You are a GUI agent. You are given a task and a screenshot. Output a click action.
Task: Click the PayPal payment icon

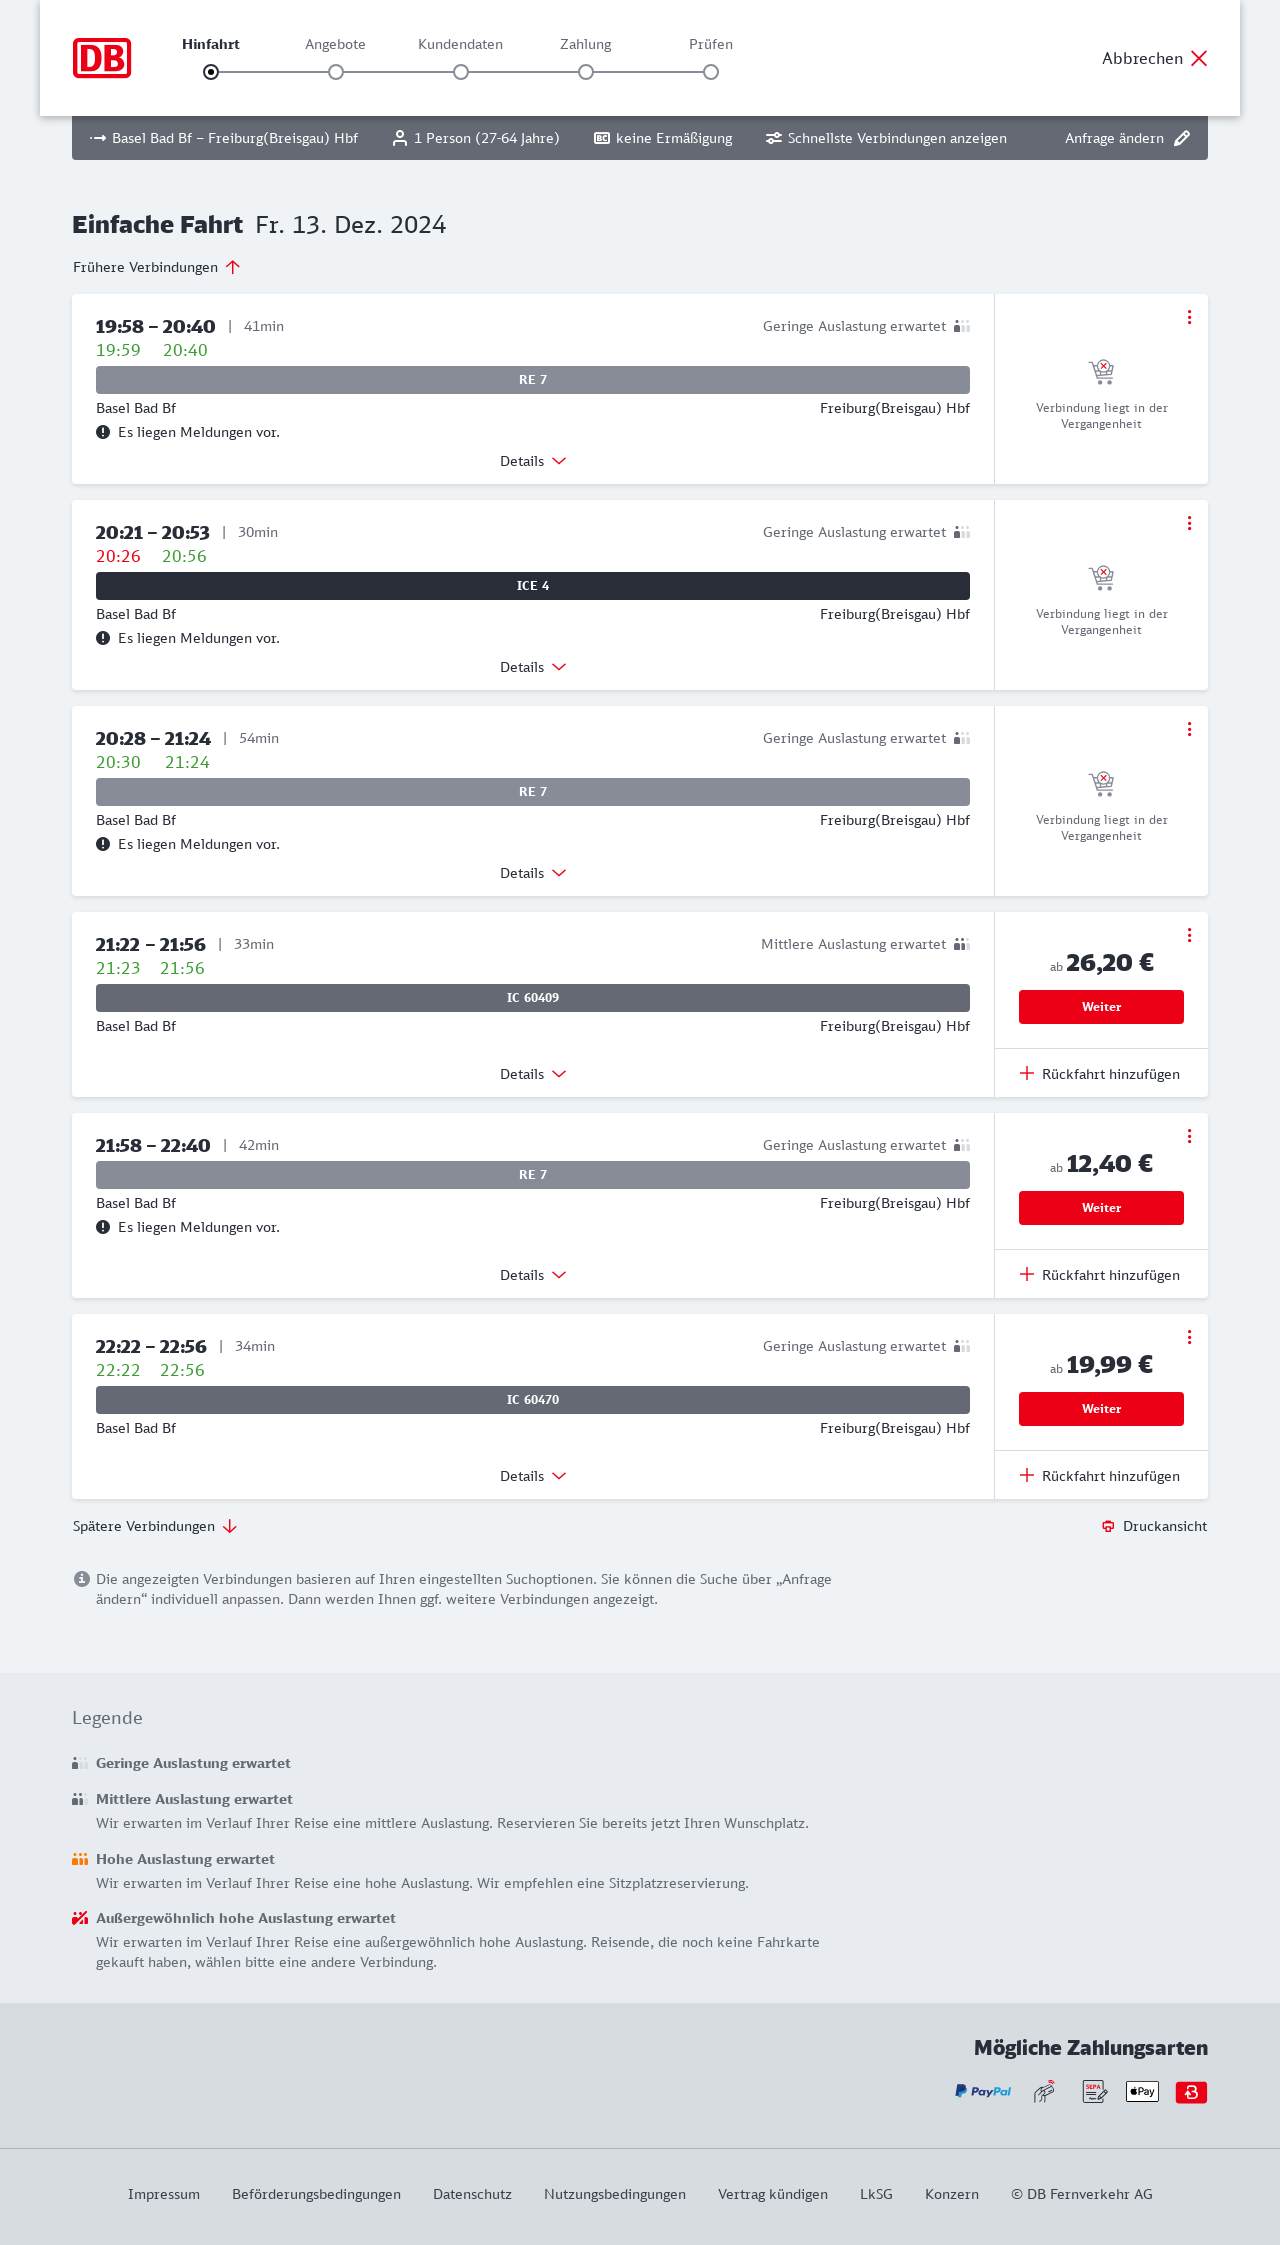coord(982,2091)
